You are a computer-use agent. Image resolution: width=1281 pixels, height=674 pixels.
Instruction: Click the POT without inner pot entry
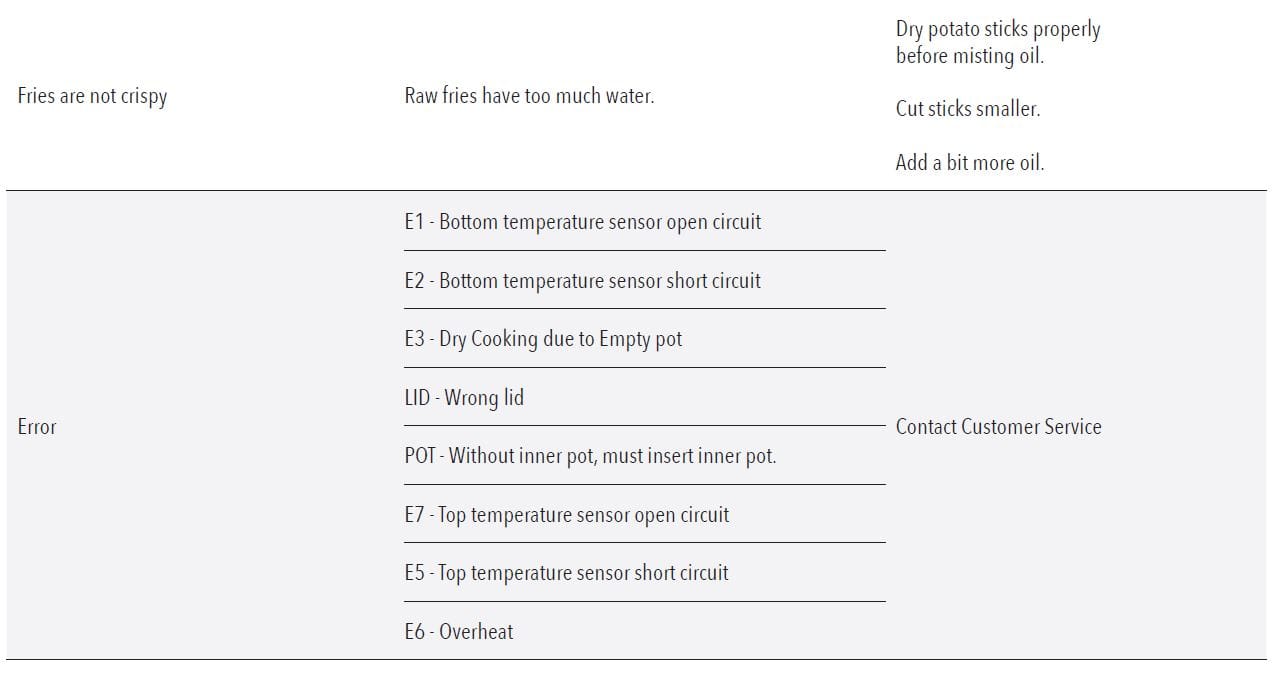tap(590, 456)
